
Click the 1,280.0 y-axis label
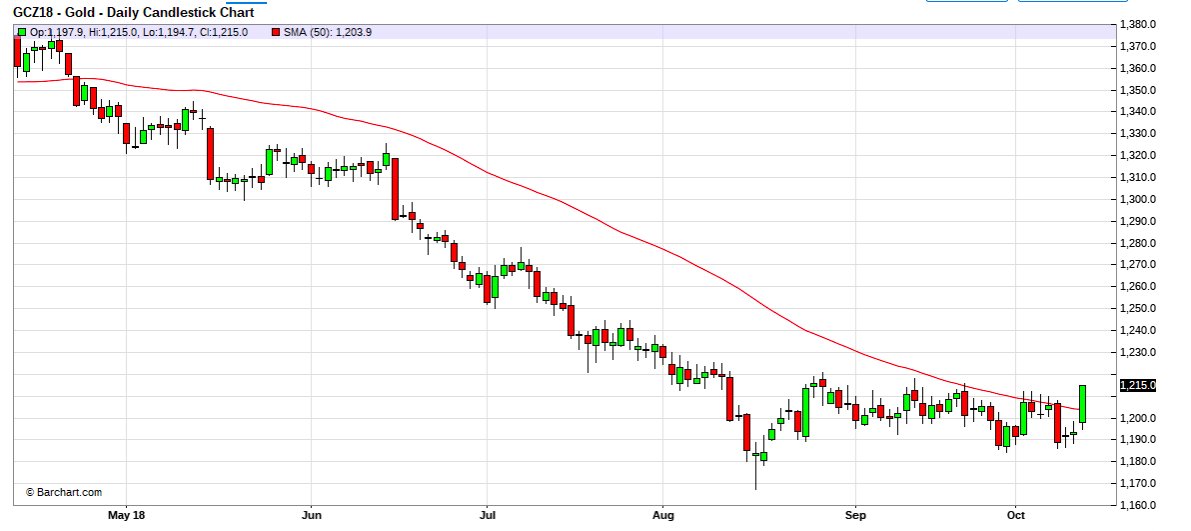pos(1138,244)
